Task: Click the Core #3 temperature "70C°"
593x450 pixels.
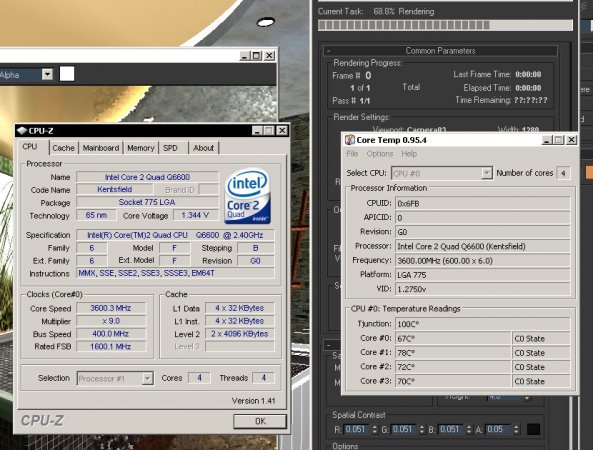Action: pyautogui.click(x=453, y=381)
